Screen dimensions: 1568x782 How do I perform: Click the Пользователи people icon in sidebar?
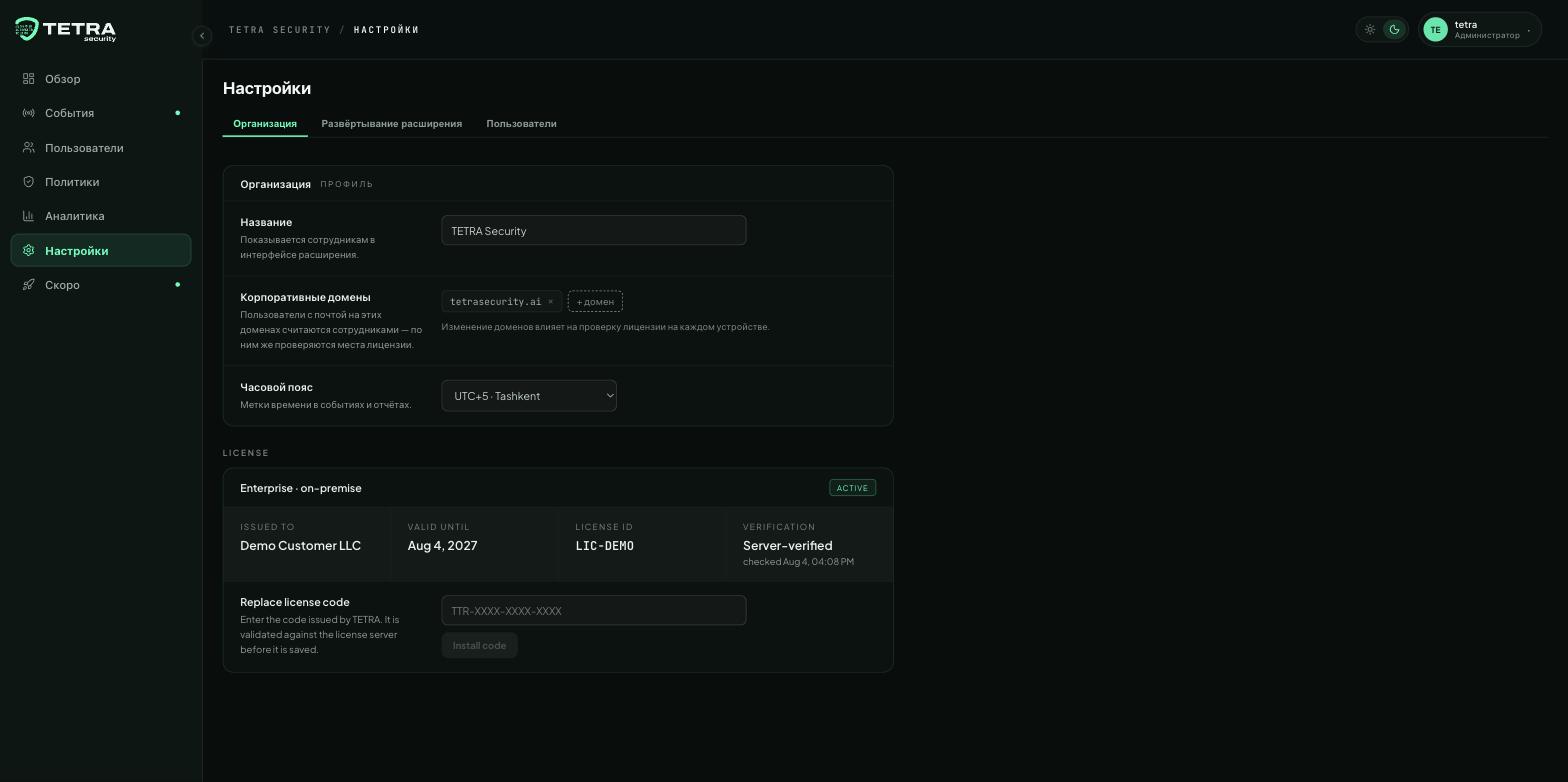tap(29, 148)
